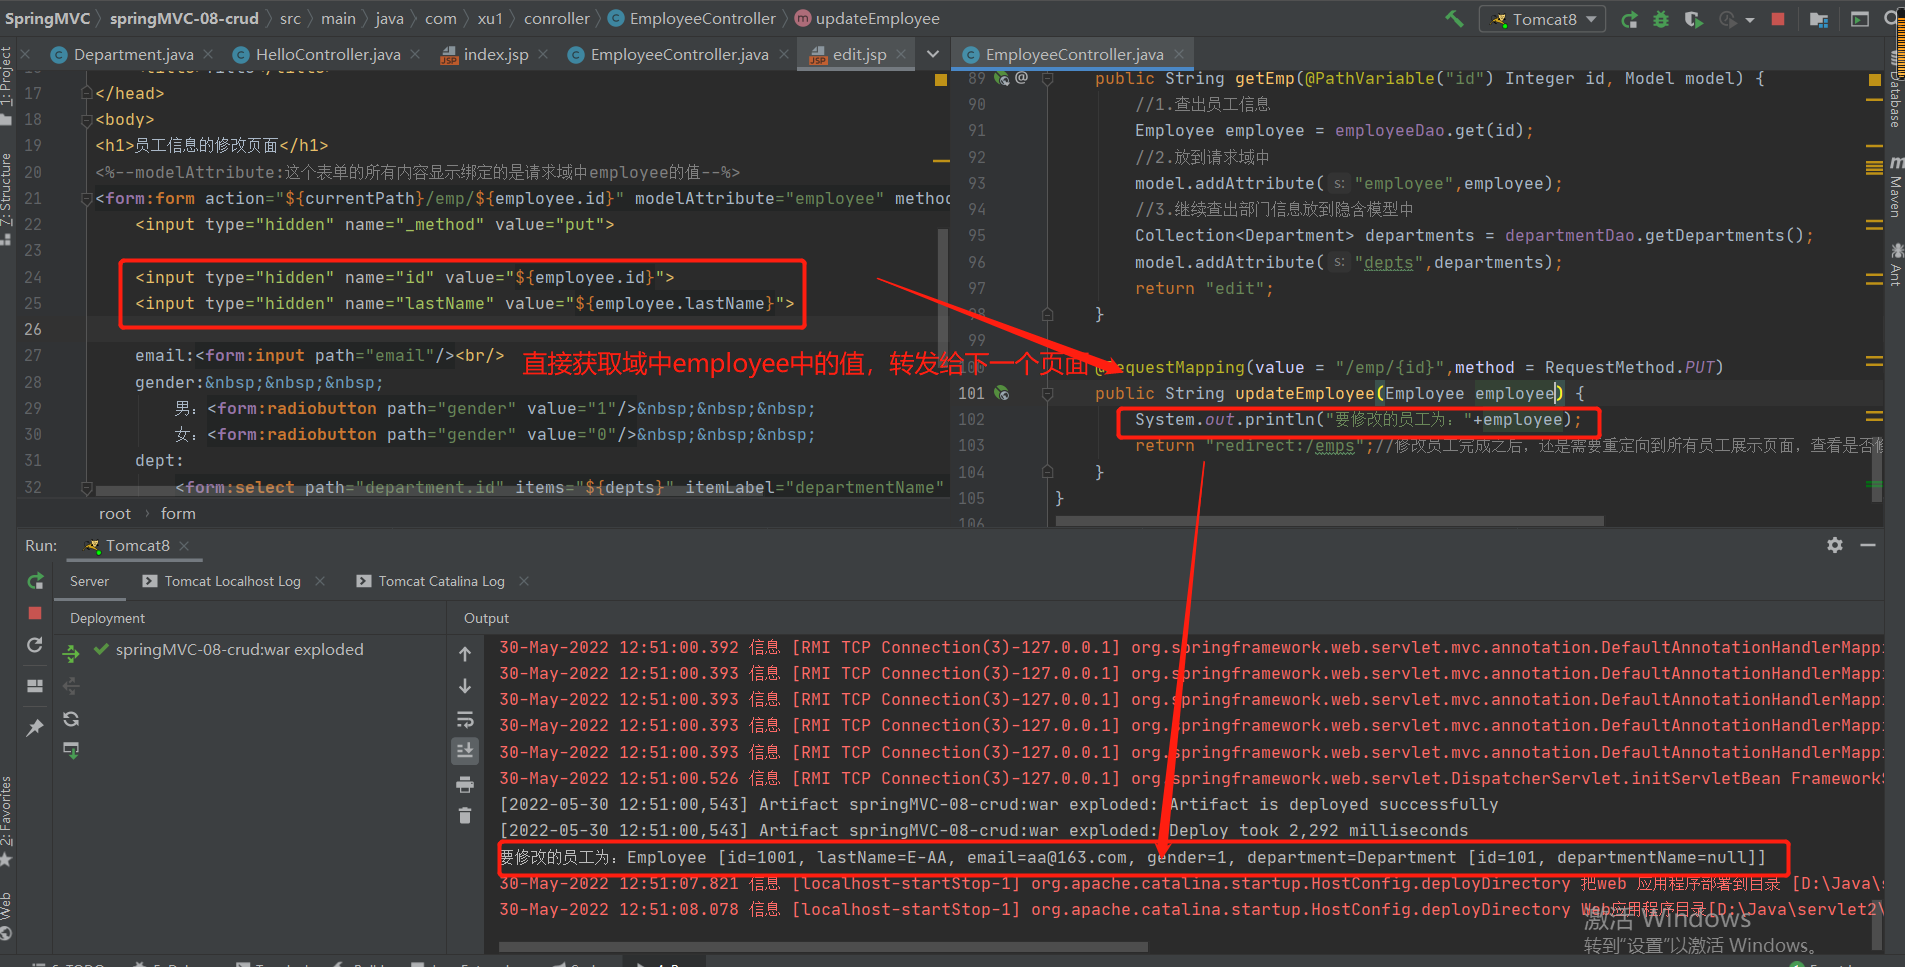
Task: Click the gutter request mapping icon on line 89
Action: (x=1001, y=78)
